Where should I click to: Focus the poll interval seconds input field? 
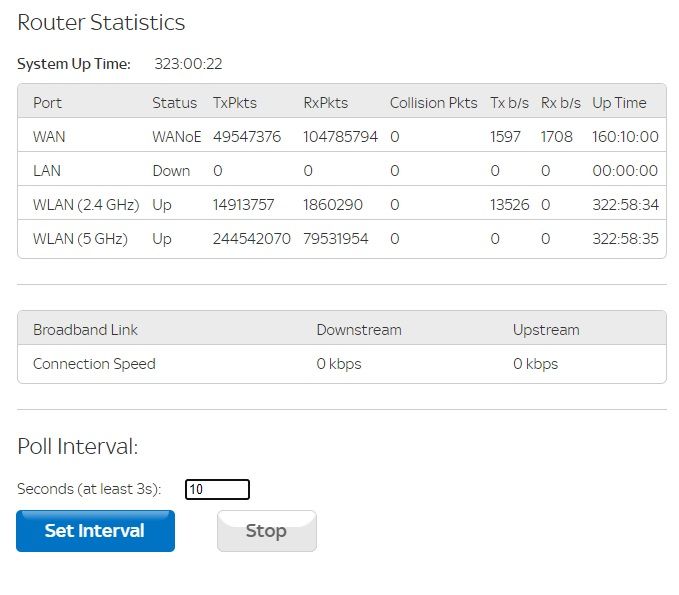pos(217,489)
